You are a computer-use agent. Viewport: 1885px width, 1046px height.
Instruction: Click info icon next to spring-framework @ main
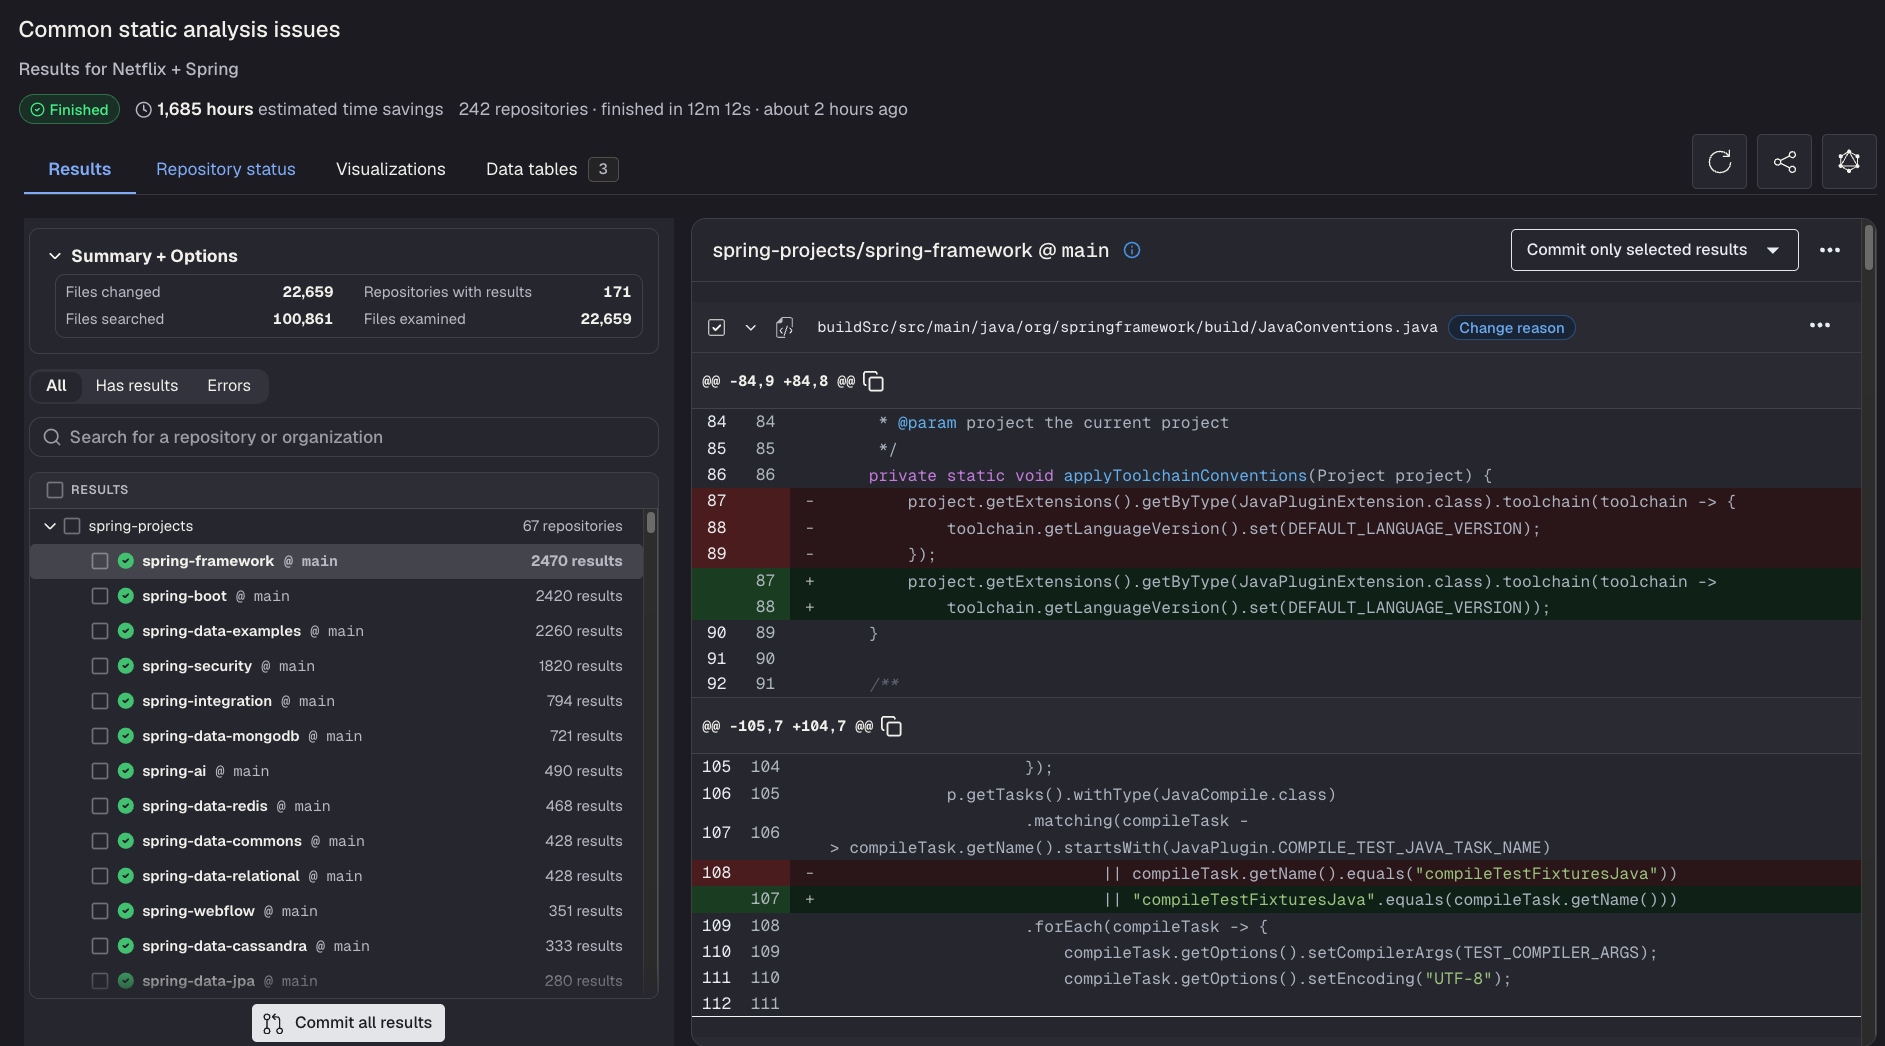(1132, 250)
